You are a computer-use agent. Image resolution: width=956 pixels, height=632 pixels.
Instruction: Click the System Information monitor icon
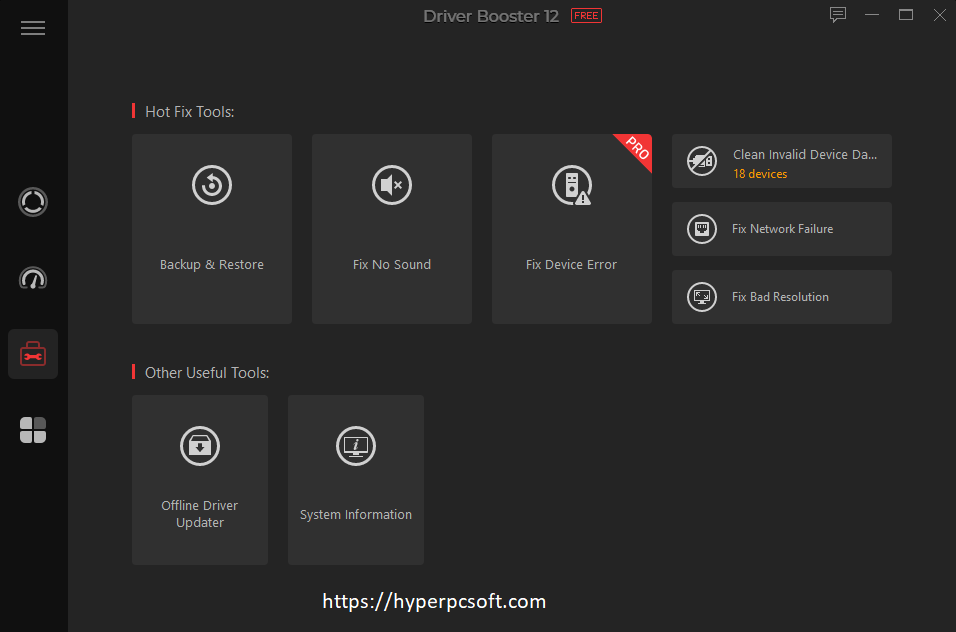tap(356, 446)
